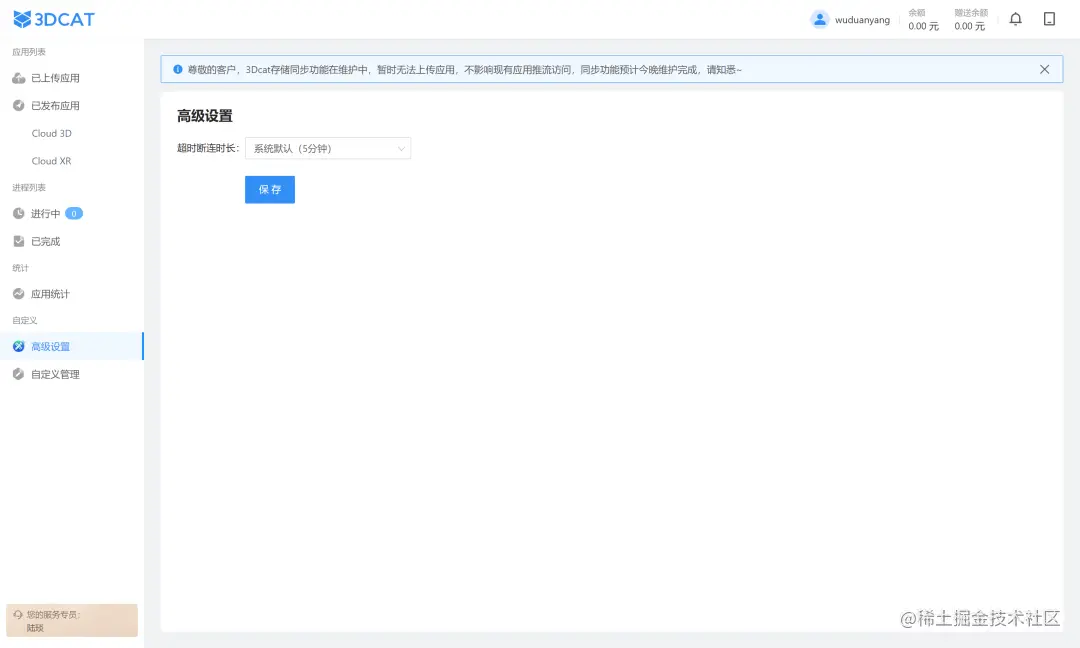
Task: Click the headset icon in service card
Action: [18, 615]
